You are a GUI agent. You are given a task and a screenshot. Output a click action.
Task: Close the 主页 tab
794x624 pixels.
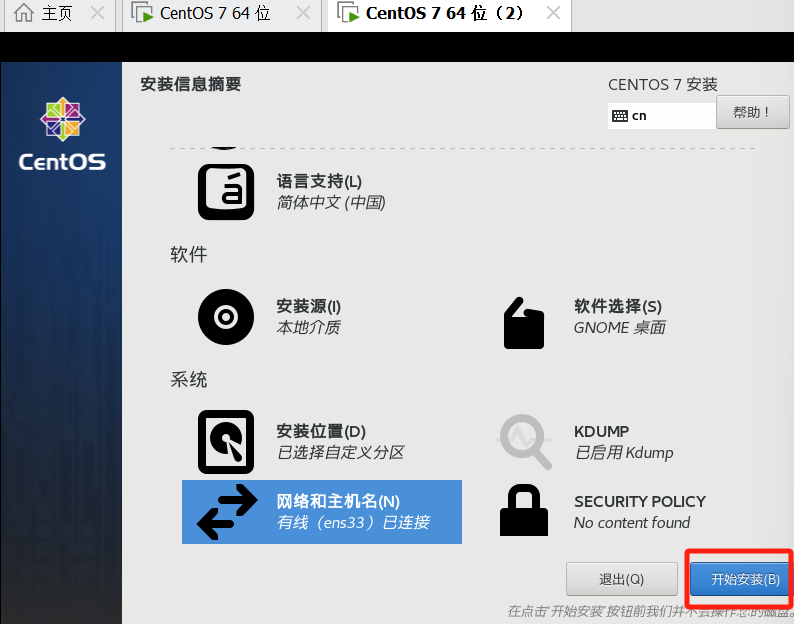click(x=97, y=13)
